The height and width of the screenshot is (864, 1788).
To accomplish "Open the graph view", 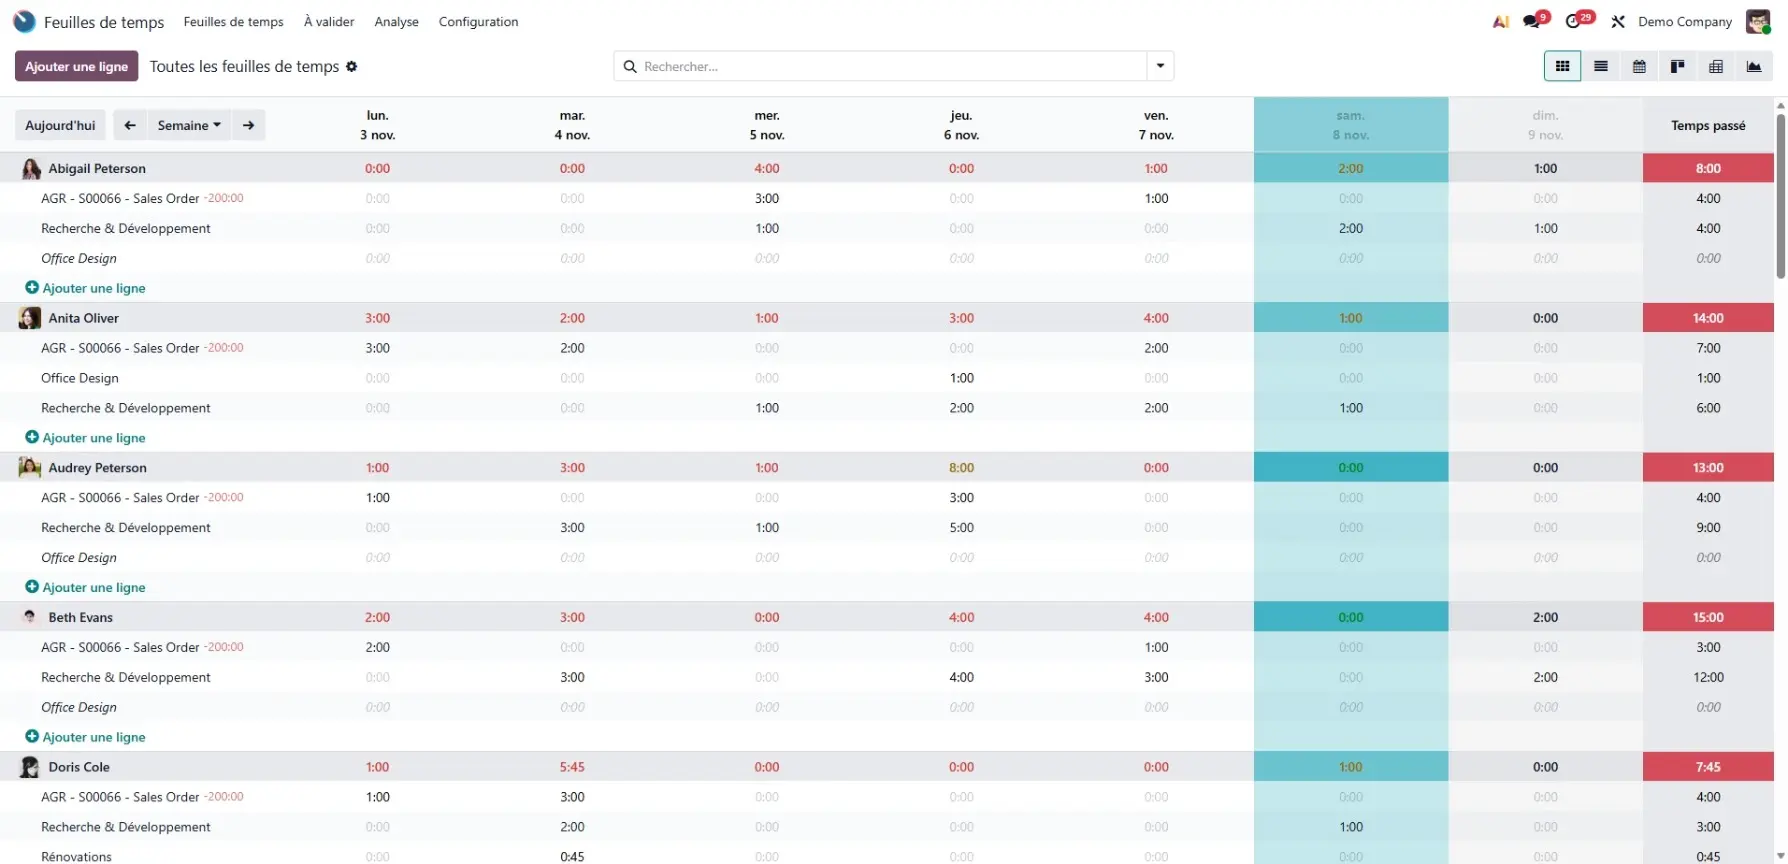I will (x=1754, y=66).
